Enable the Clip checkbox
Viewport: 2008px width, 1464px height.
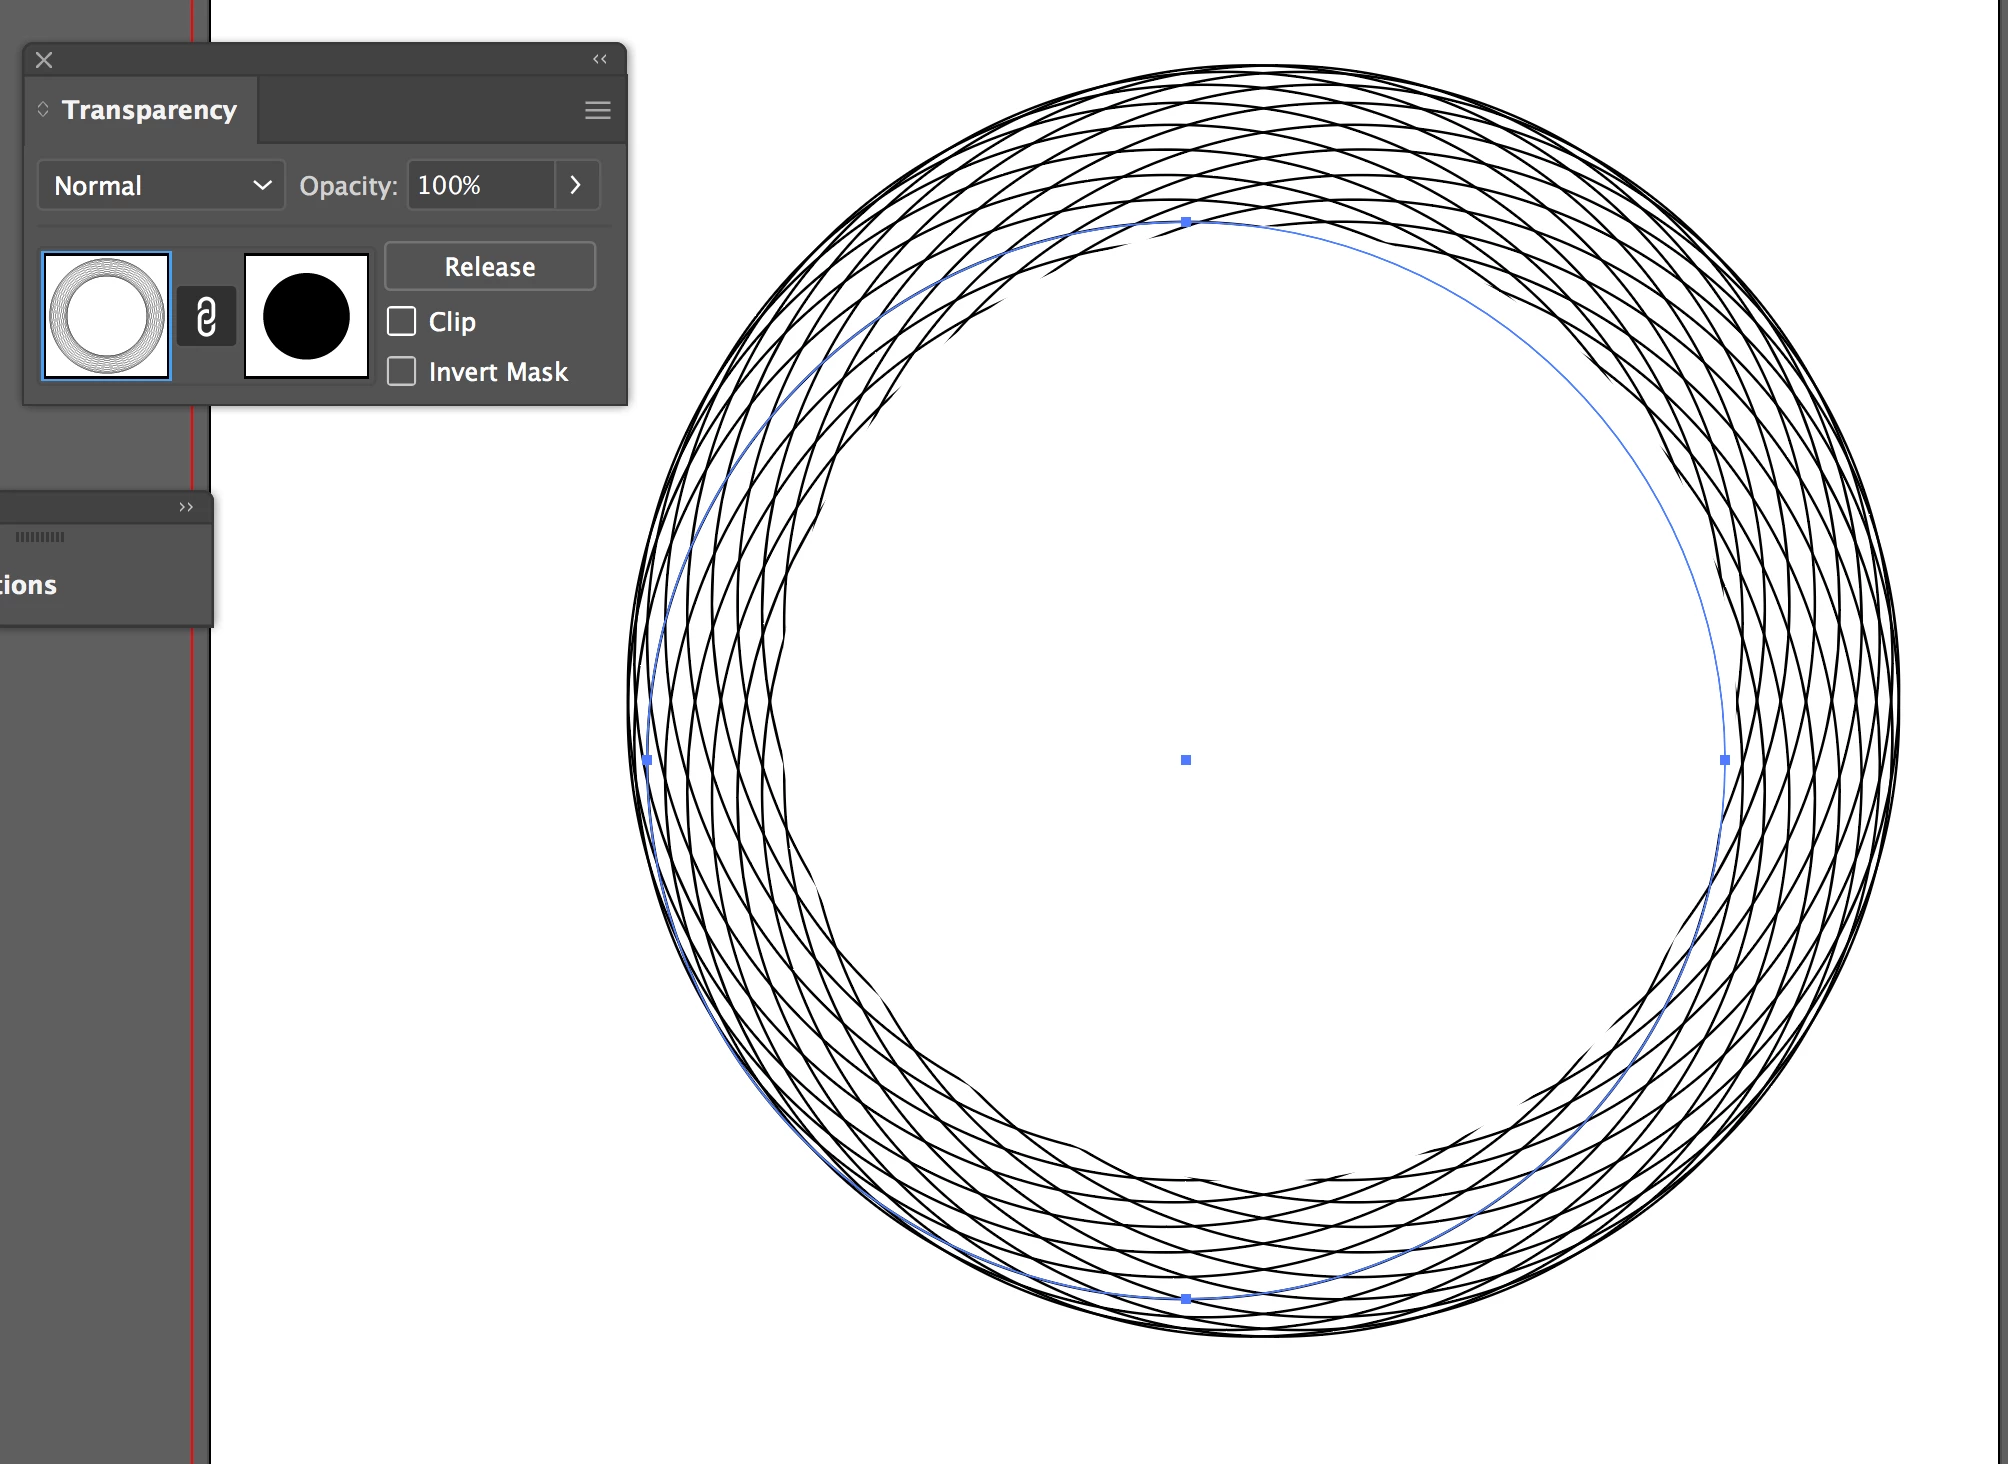click(x=402, y=321)
